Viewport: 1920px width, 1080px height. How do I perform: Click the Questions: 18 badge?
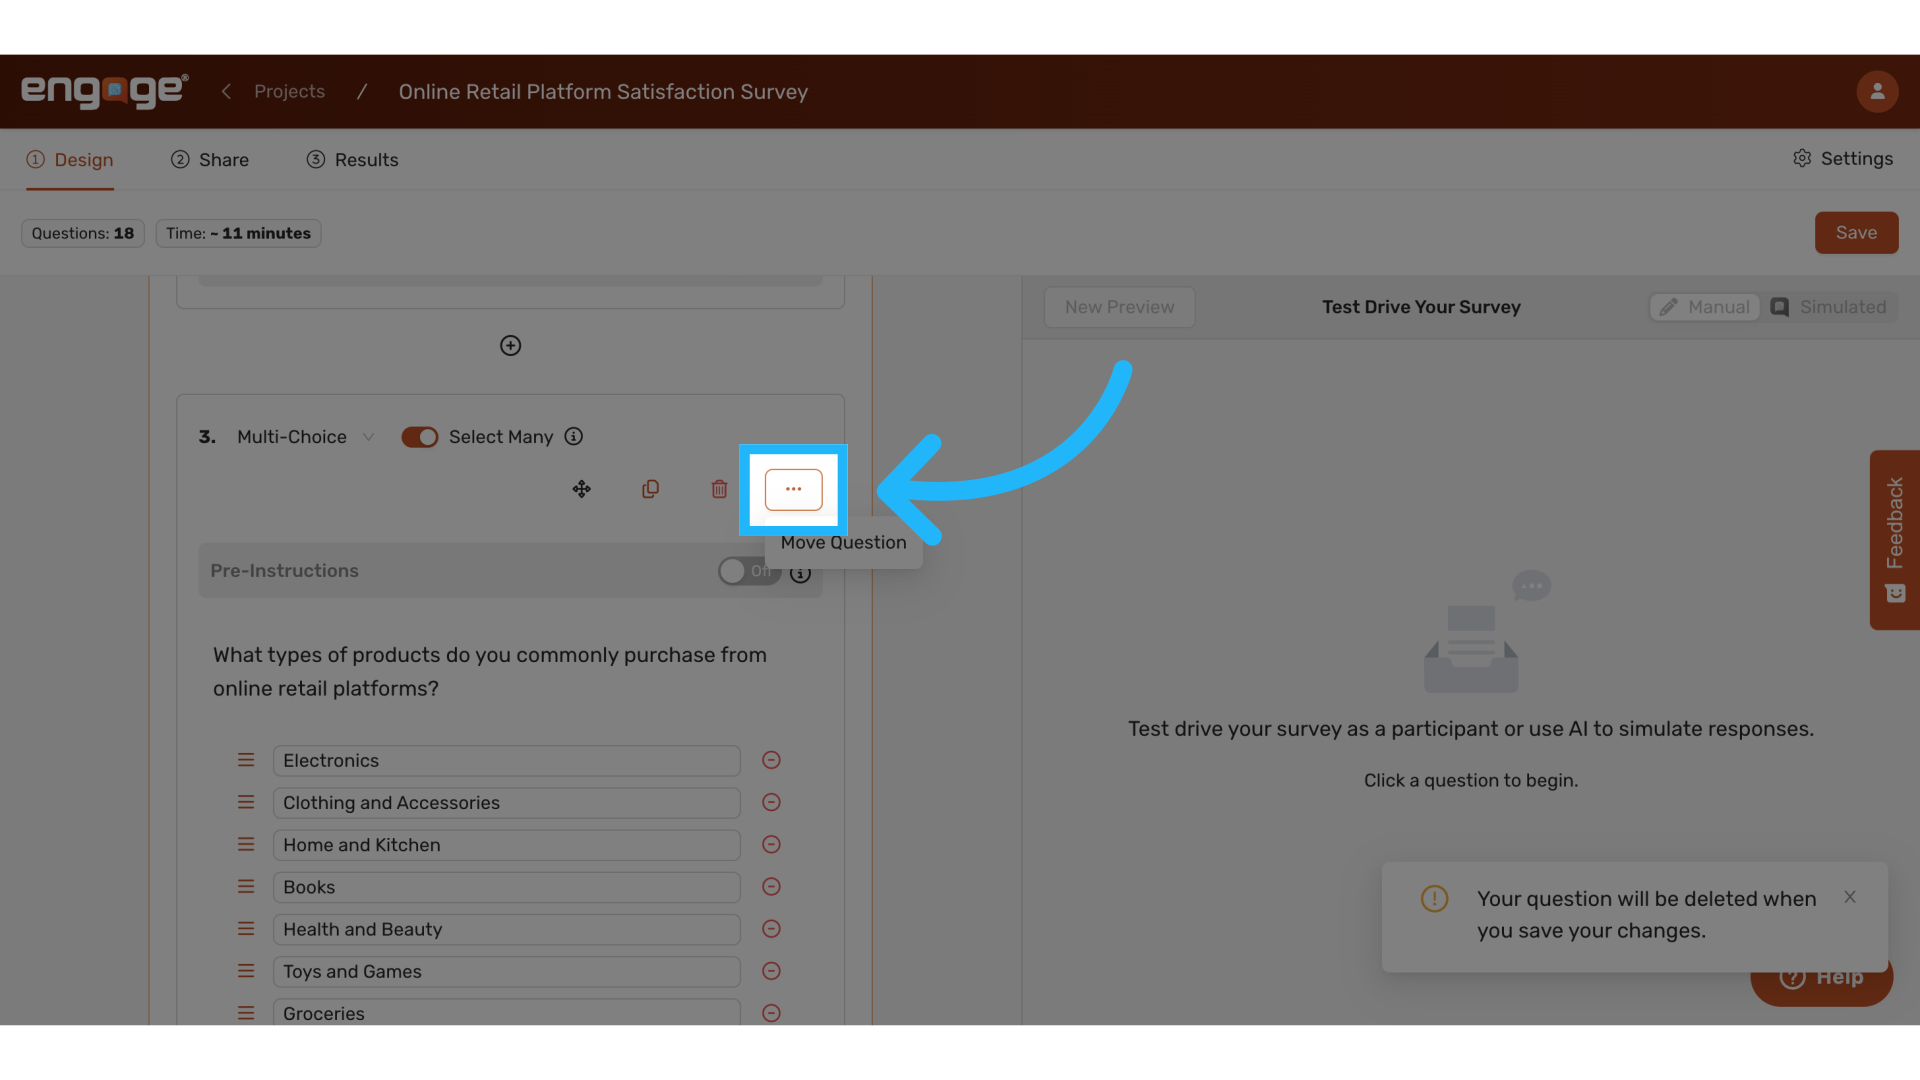coord(83,233)
